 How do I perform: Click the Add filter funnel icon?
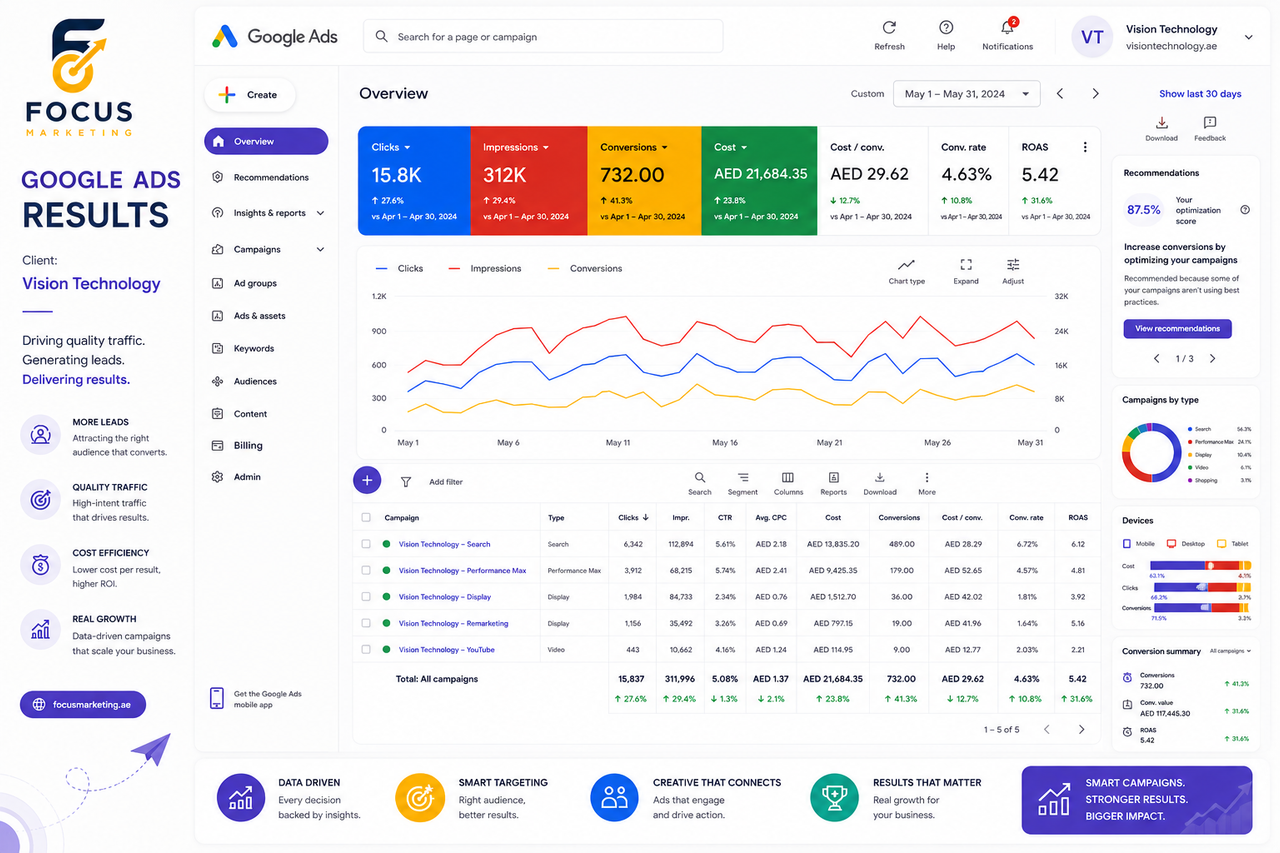pyautogui.click(x=406, y=482)
